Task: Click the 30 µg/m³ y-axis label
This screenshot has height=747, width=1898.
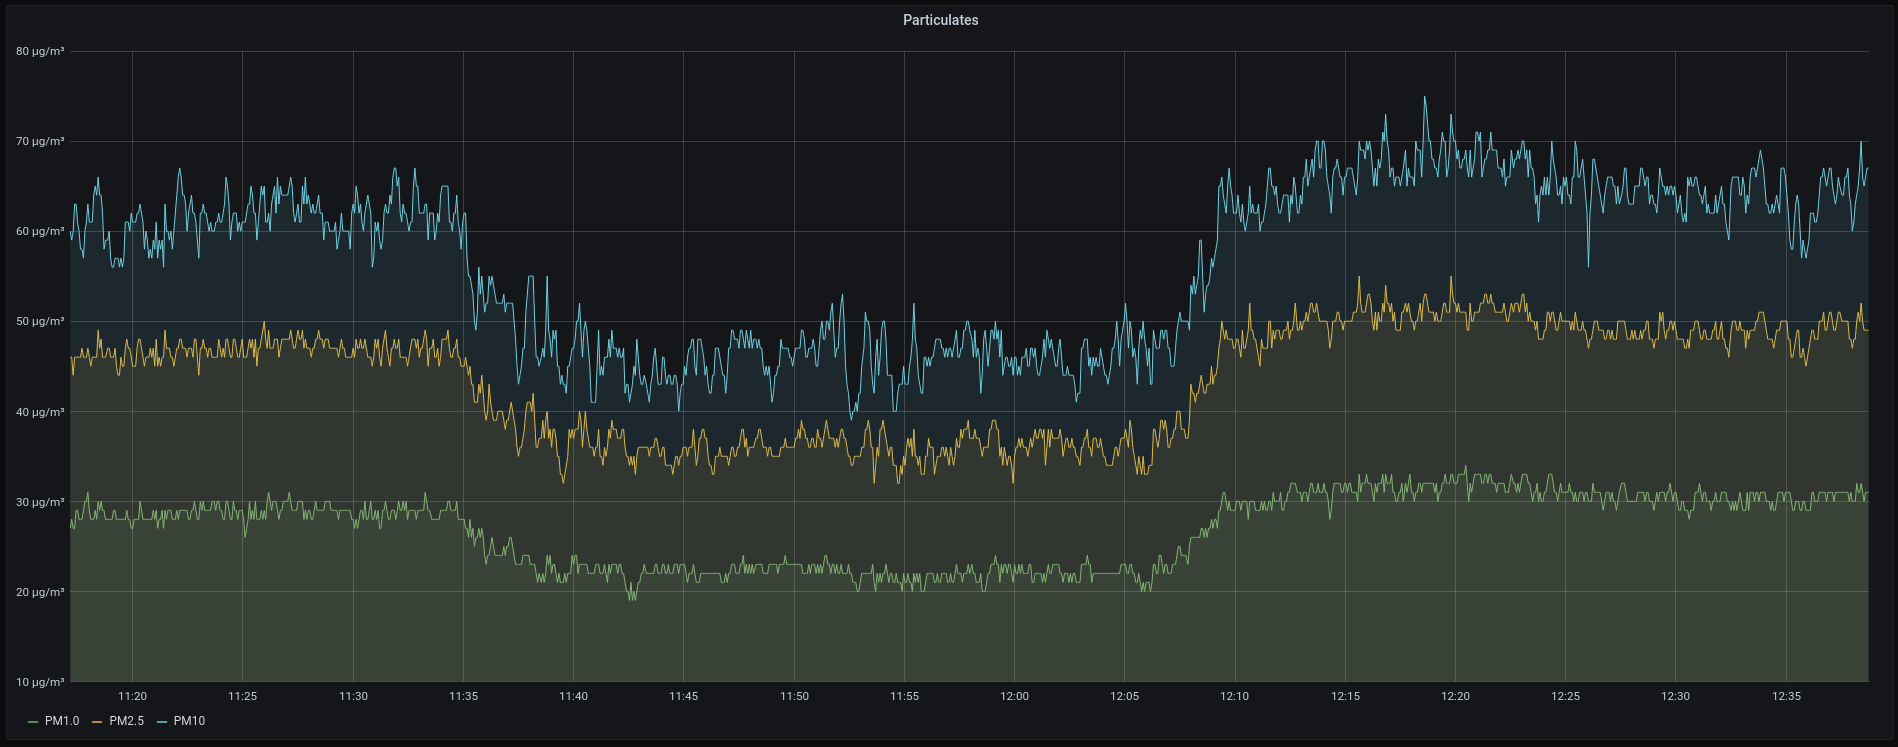Action: tap(40, 502)
